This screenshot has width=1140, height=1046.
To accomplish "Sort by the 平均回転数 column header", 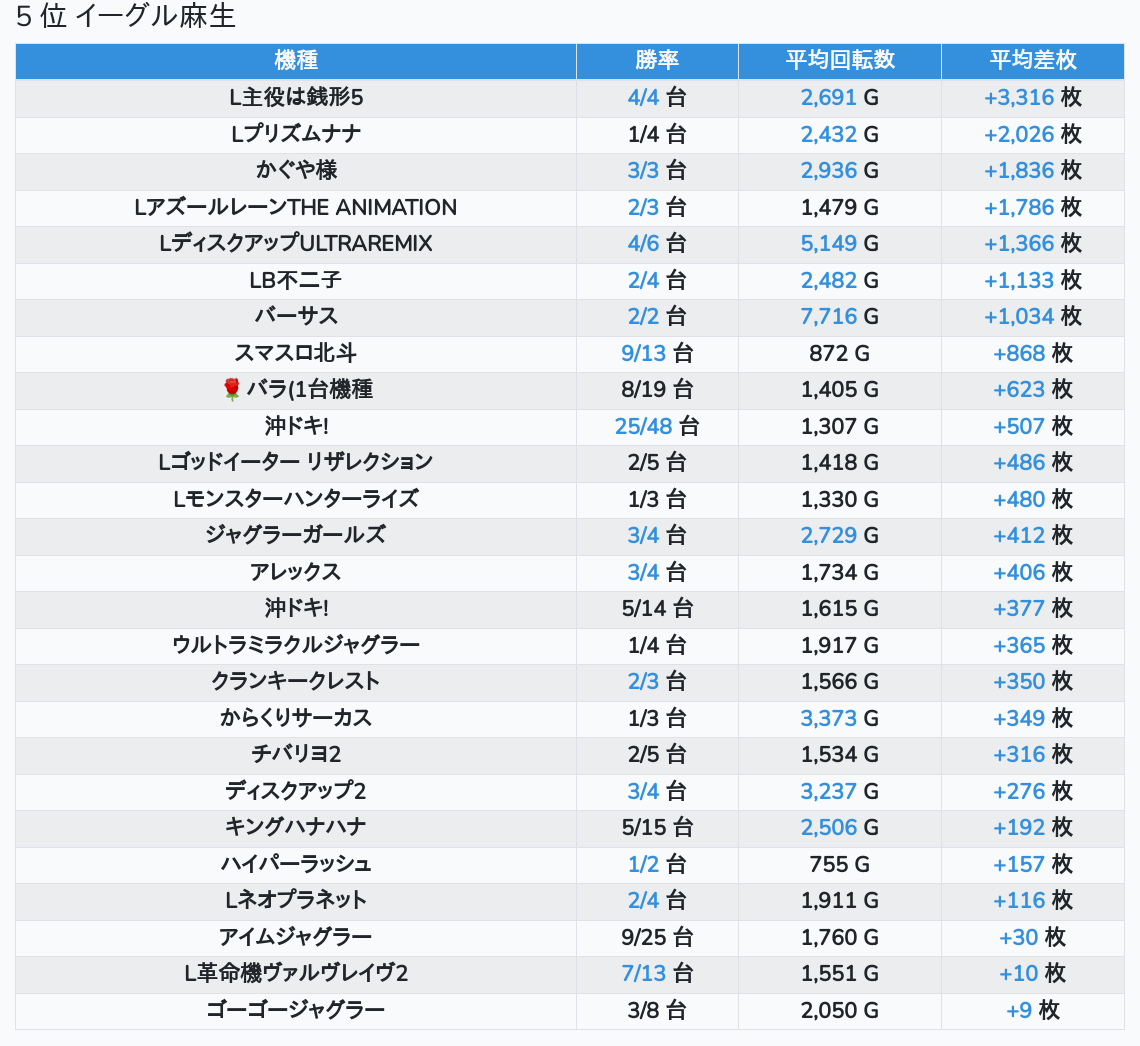I will (840, 60).
